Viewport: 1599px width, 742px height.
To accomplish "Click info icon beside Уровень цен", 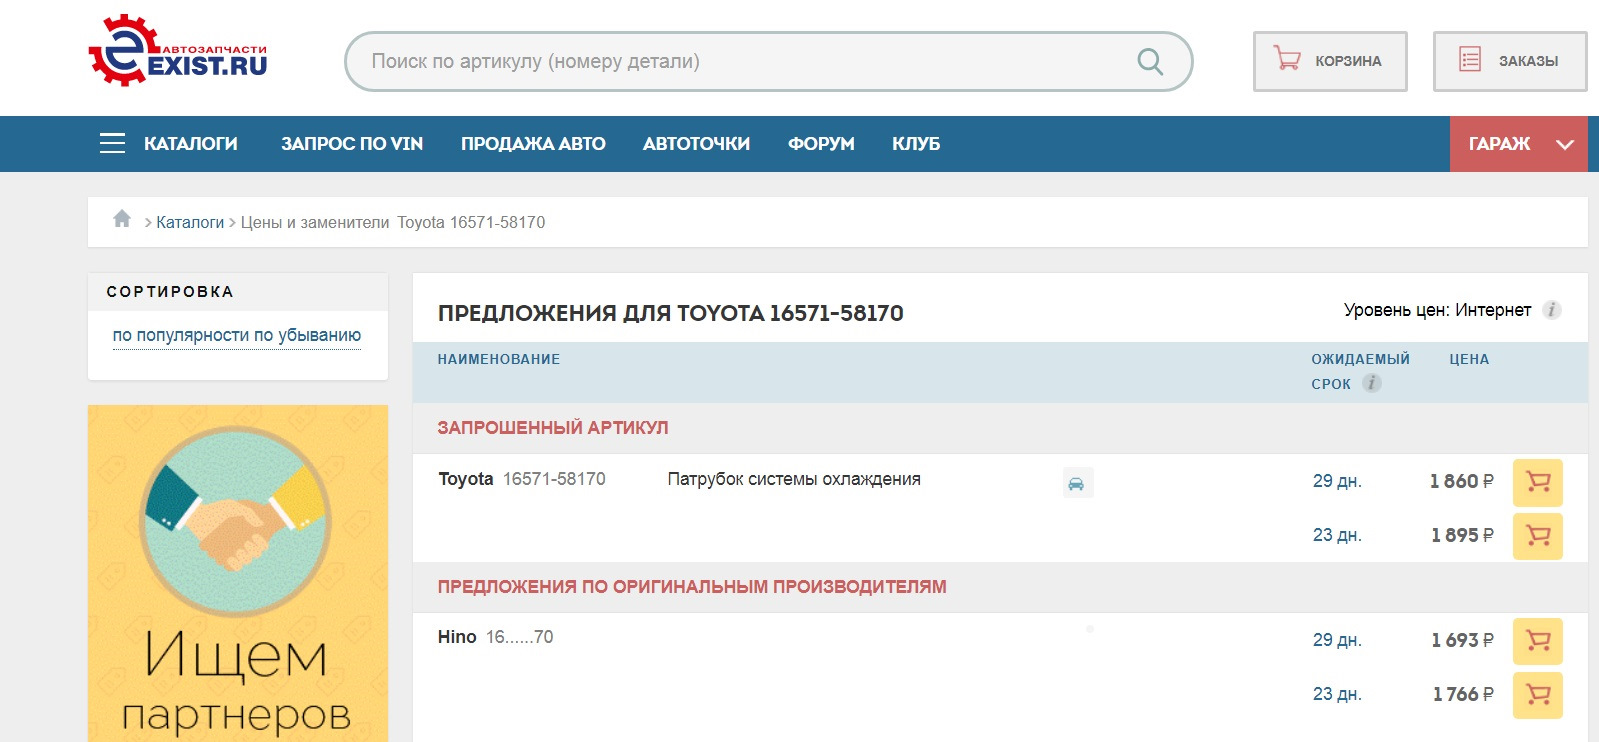I will point(1552,310).
